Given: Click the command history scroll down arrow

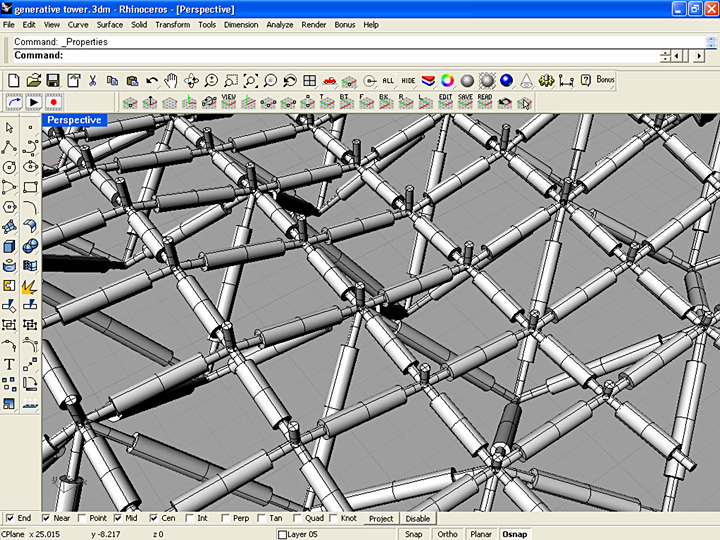Looking at the screenshot, I should tap(711, 43).
